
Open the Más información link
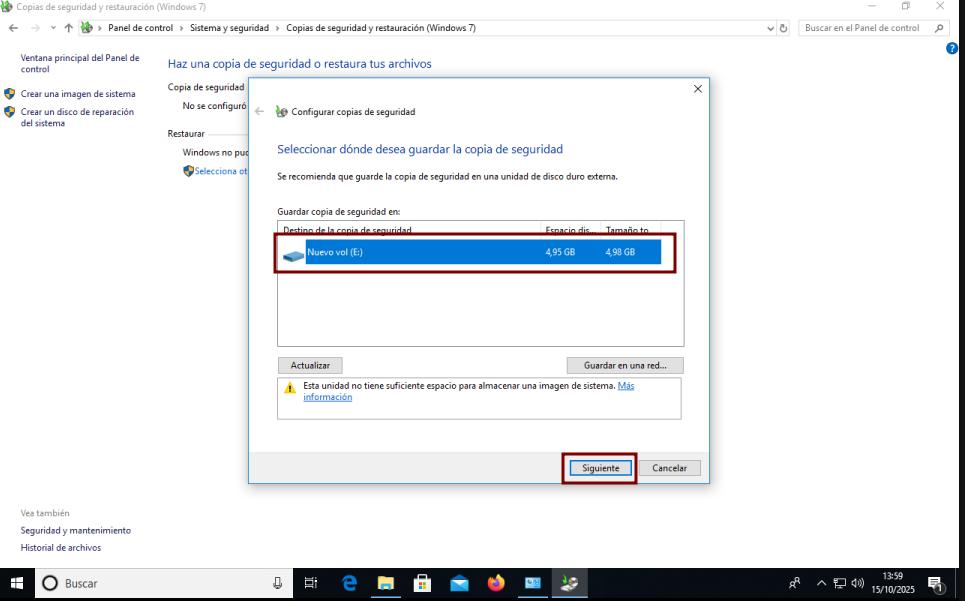pyautogui.click(x=626, y=386)
